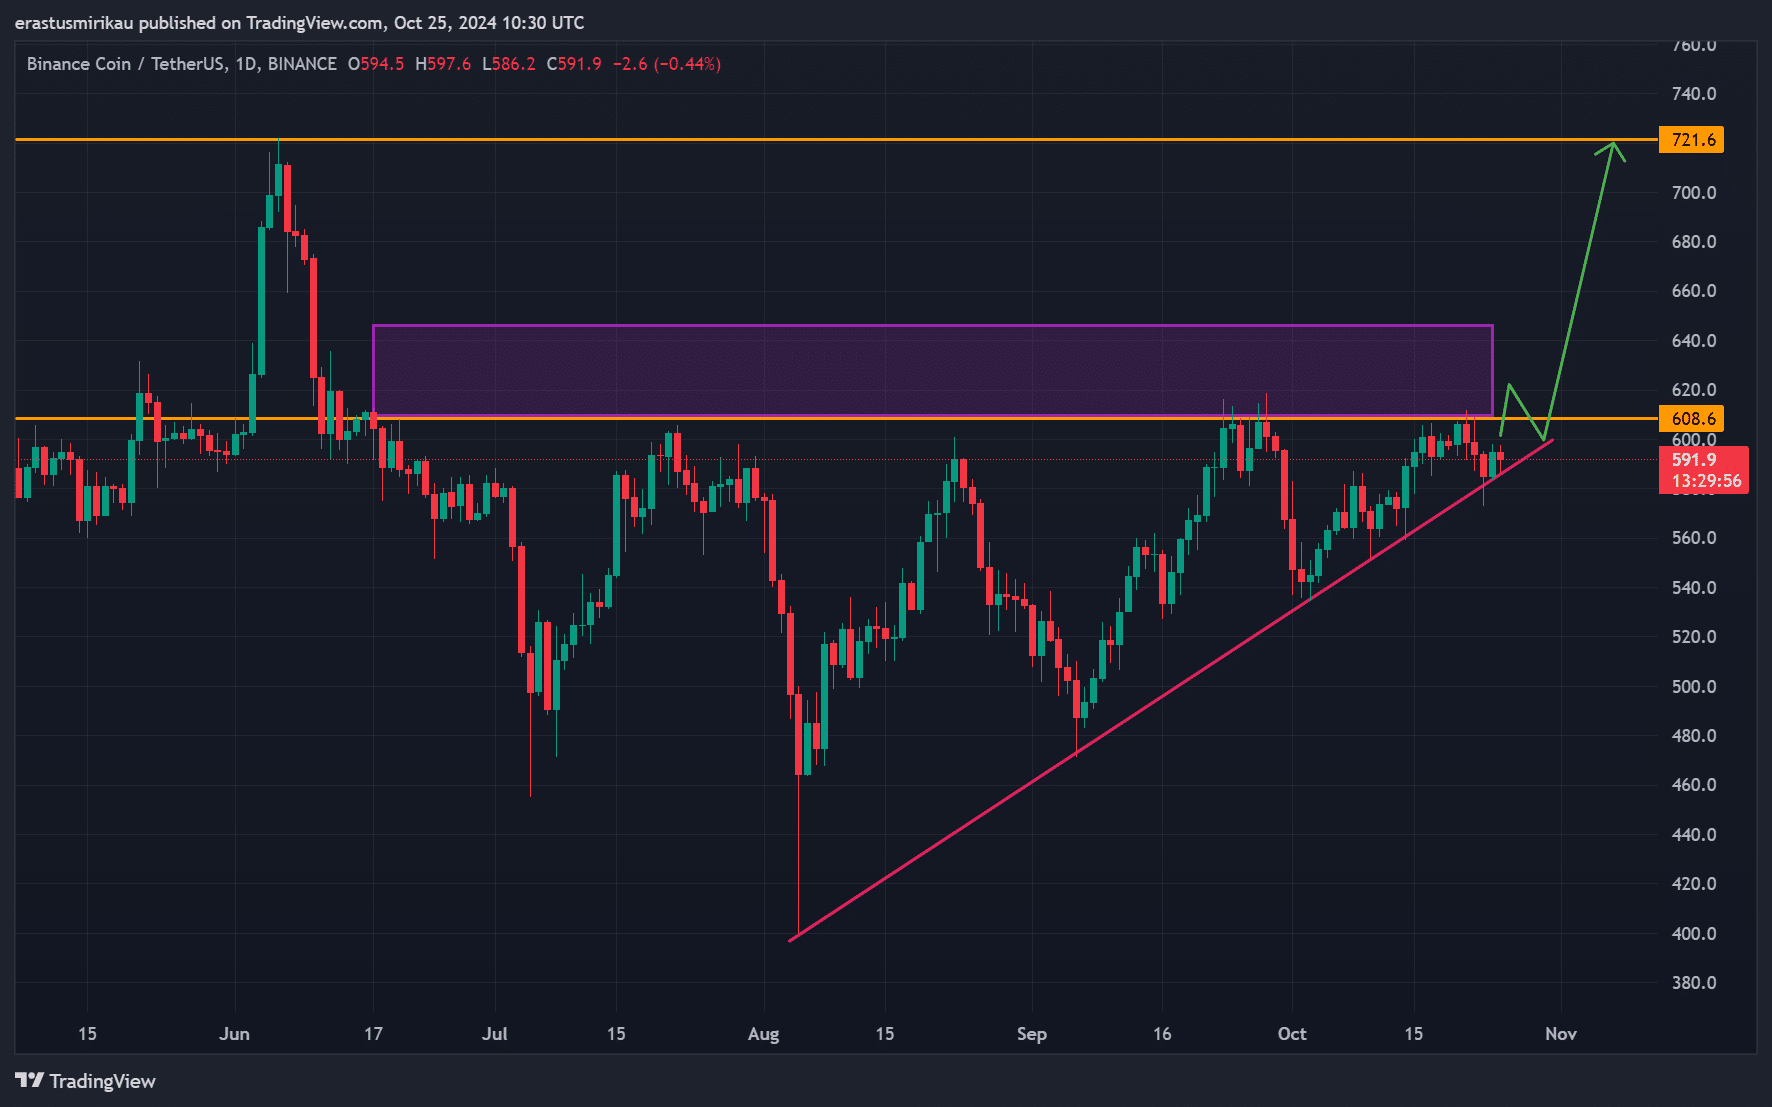
Task: Click the low value L586.2
Action: coord(508,64)
